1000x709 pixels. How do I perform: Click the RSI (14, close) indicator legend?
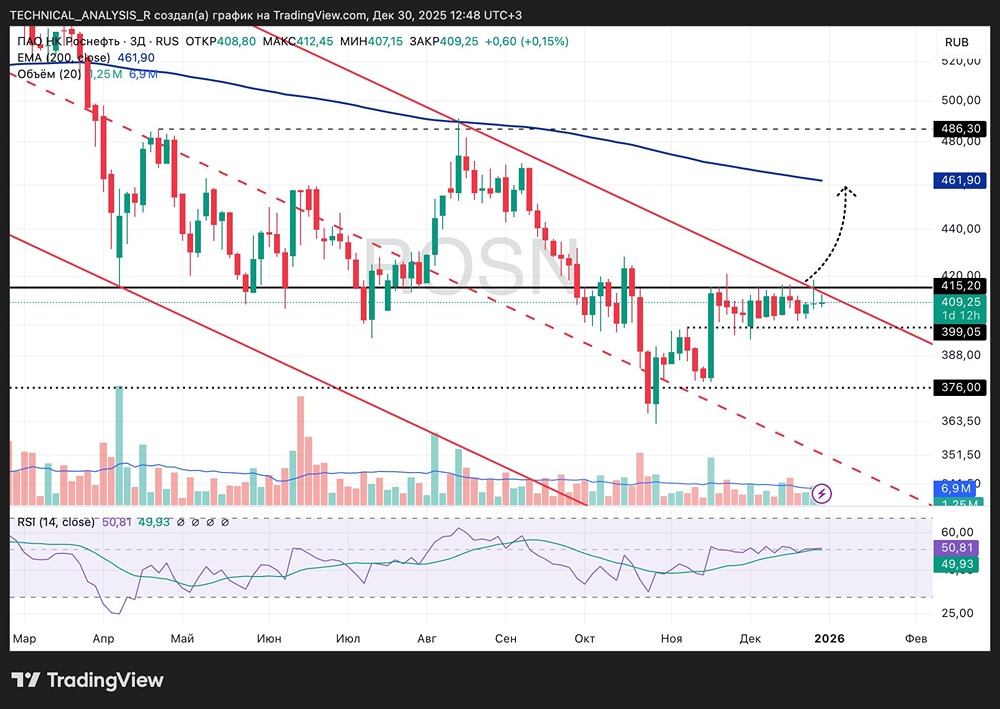(x=55, y=522)
